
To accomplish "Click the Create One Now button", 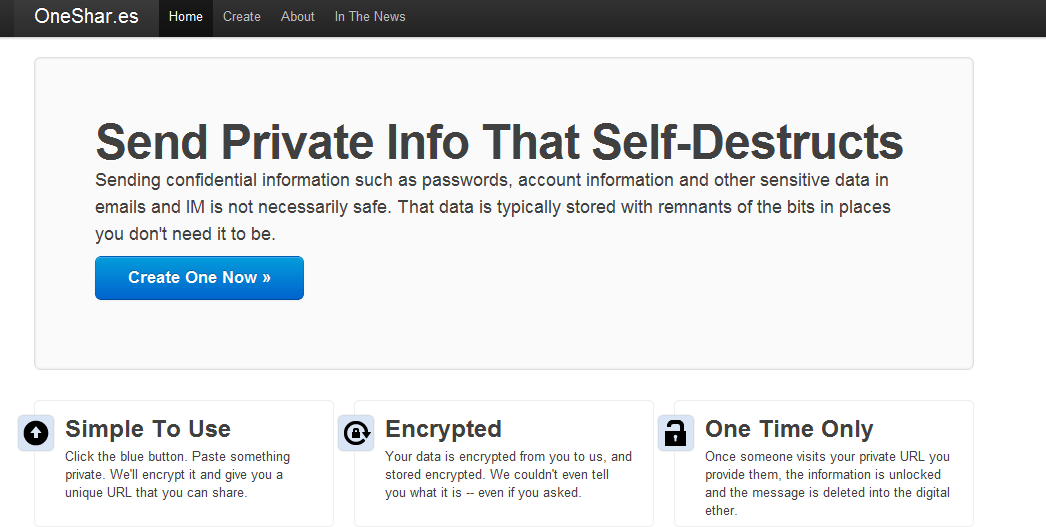I will tap(199, 278).
